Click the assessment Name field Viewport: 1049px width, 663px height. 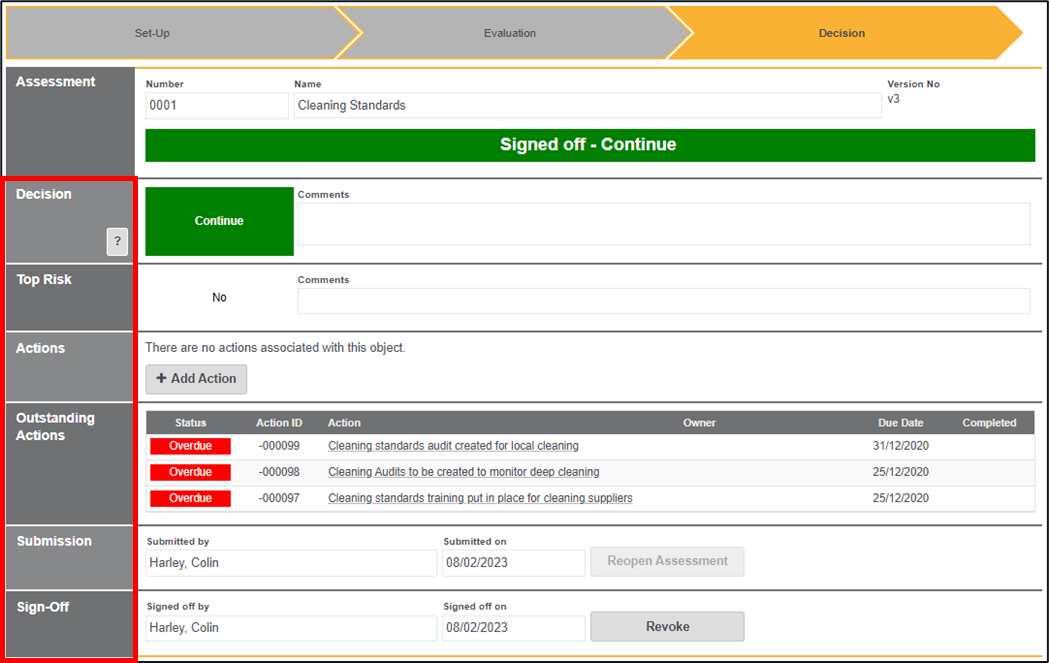587,105
